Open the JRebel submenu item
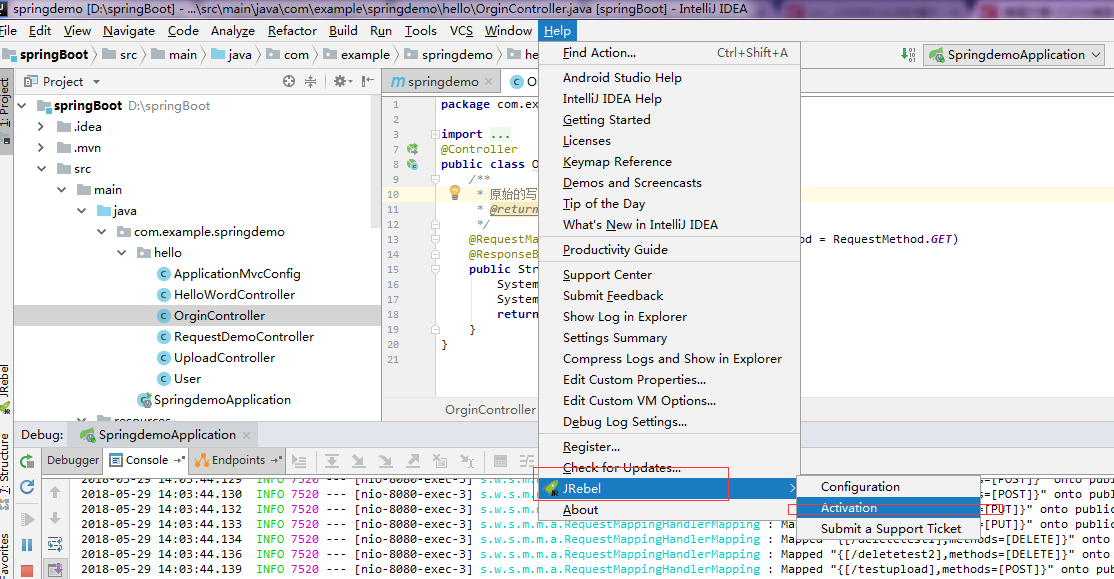This screenshot has width=1114, height=579. (x=669, y=488)
